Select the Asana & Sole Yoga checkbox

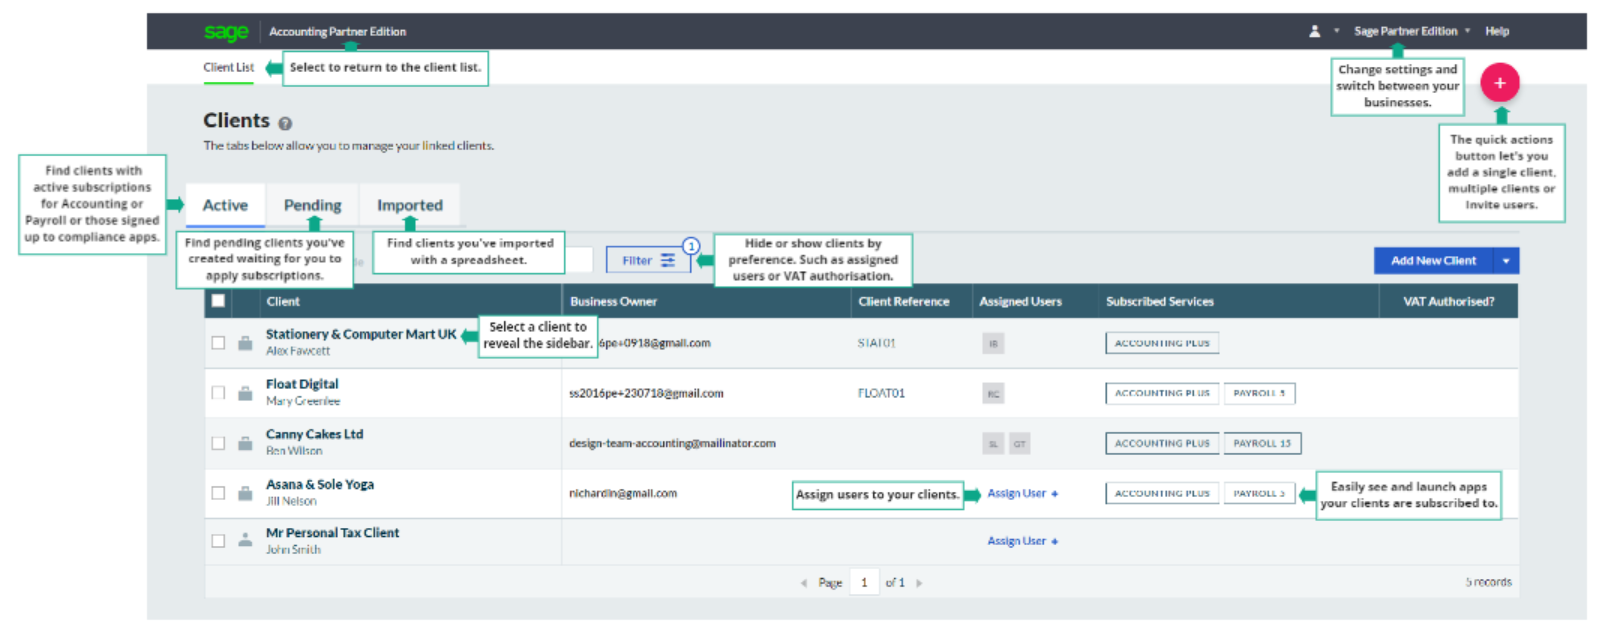point(218,493)
